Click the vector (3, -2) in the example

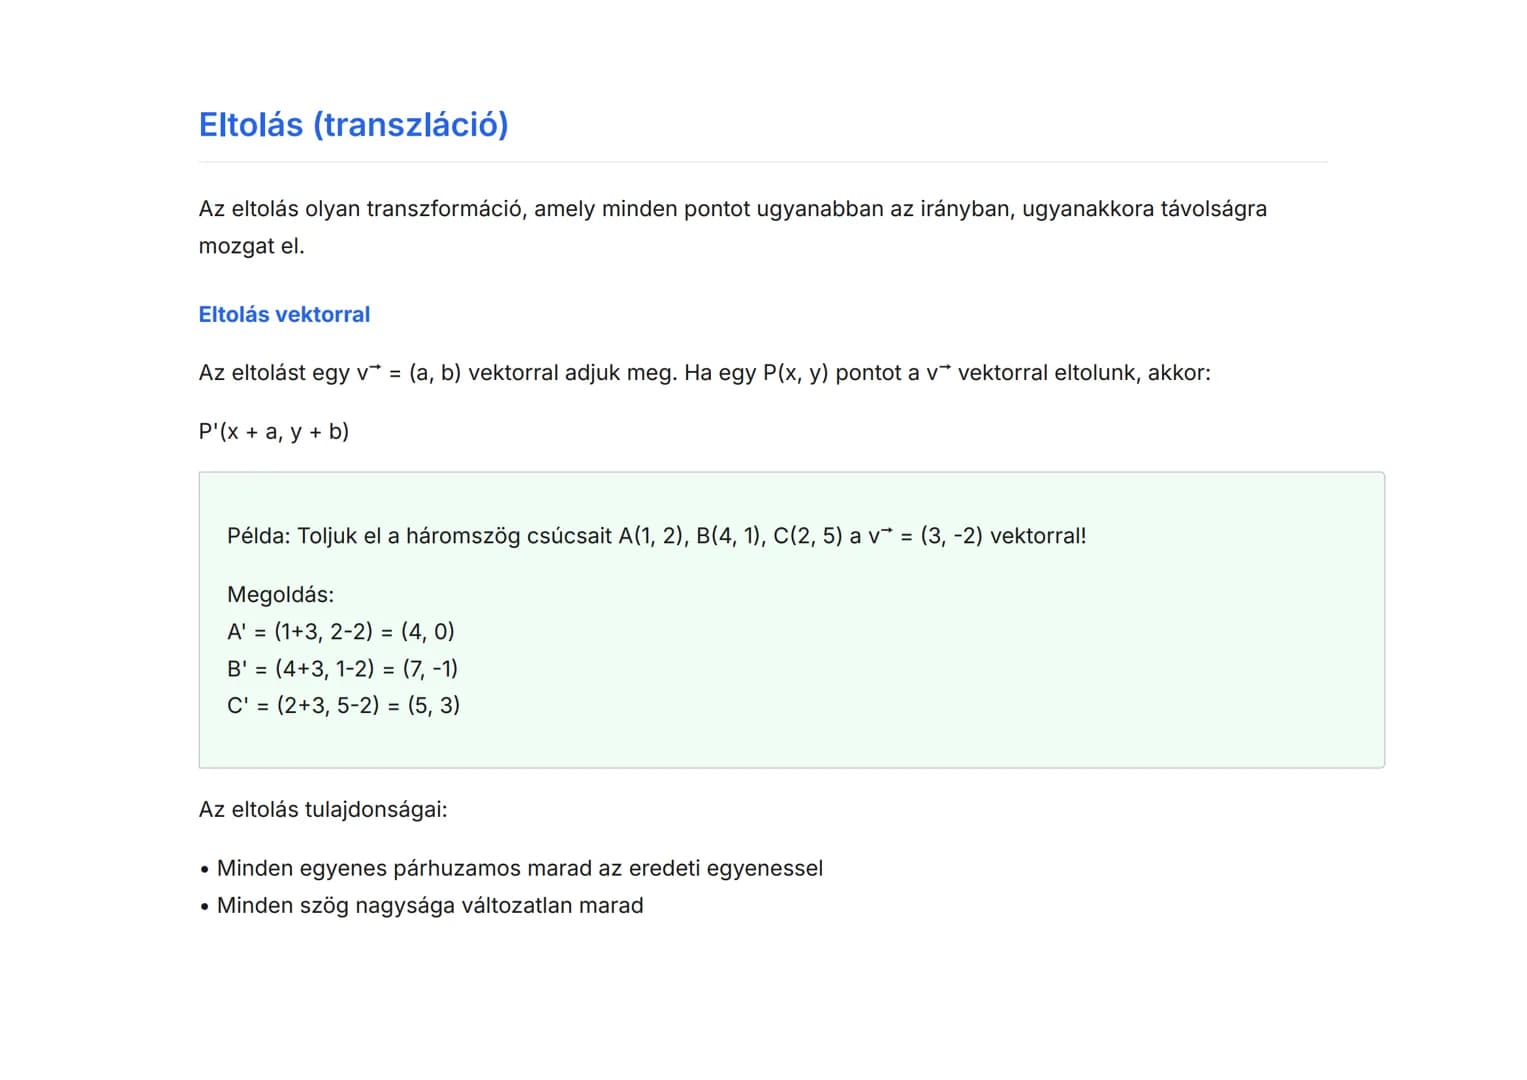tap(951, 536)
